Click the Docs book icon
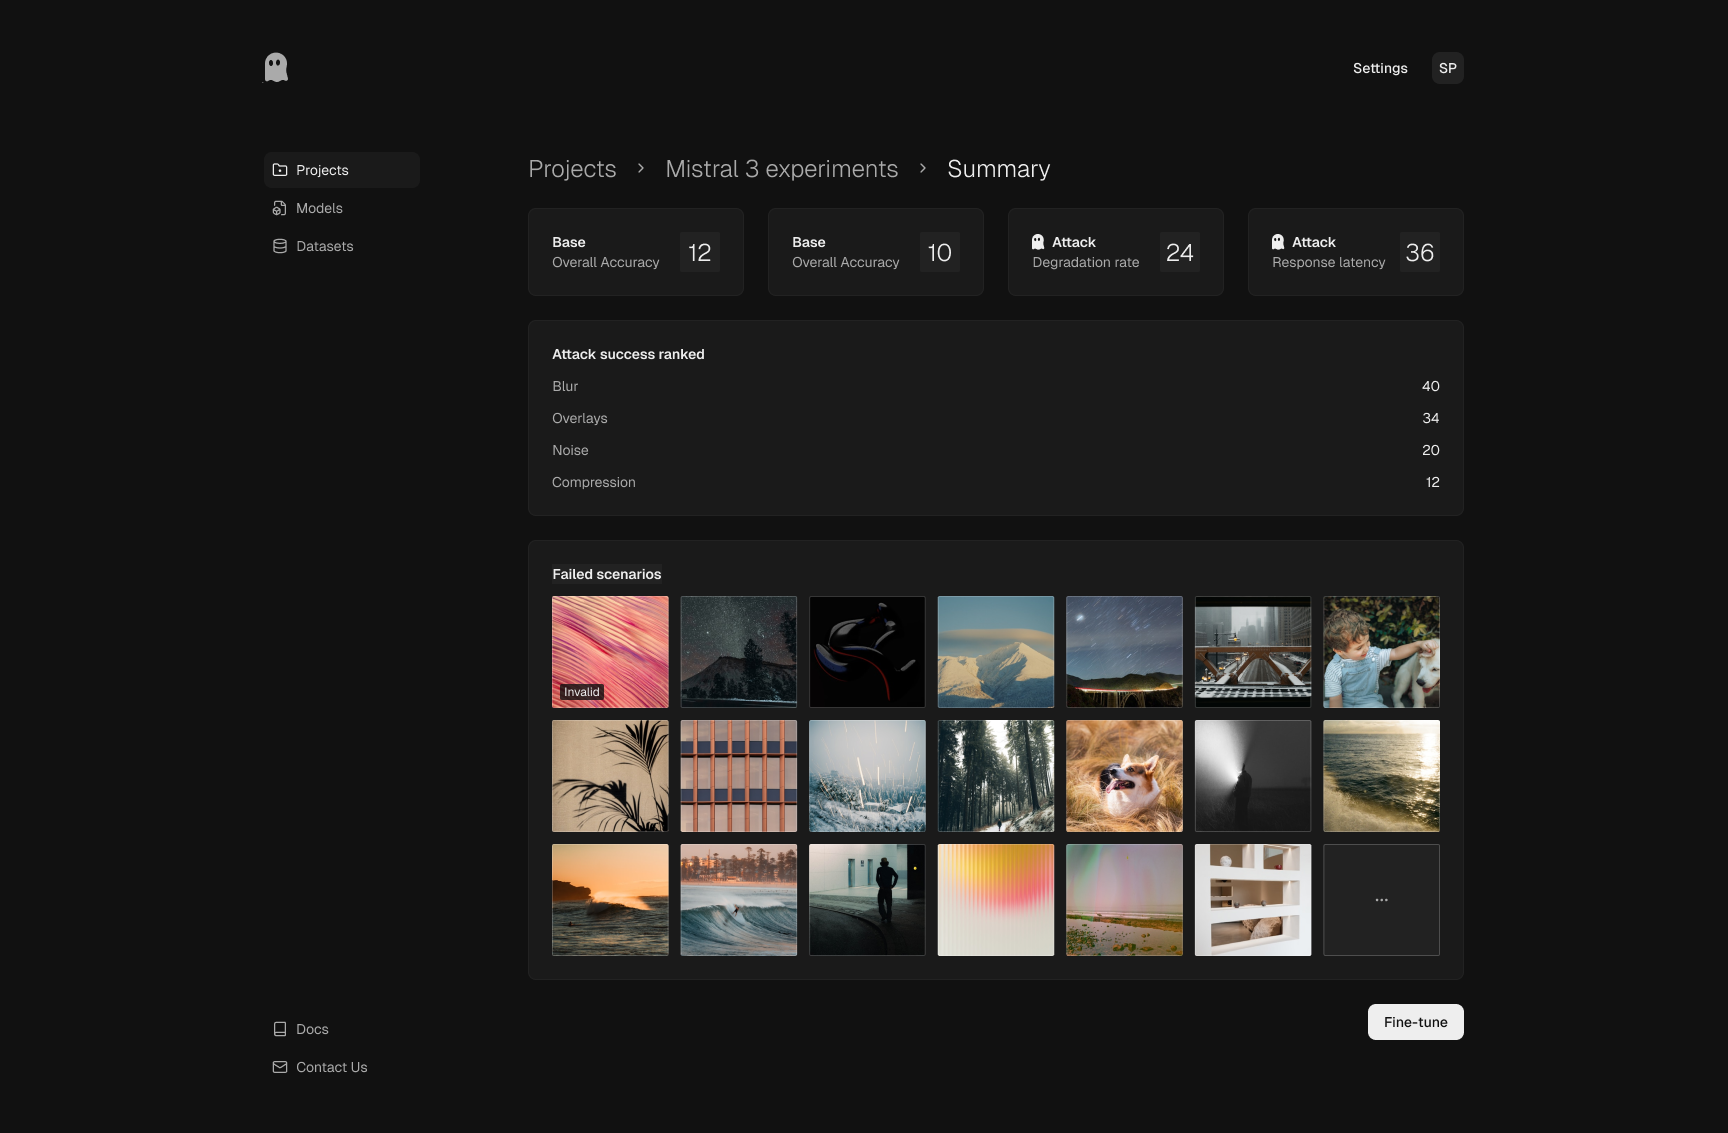This screenshot has height=1133, width=1728. (280, 1029)
